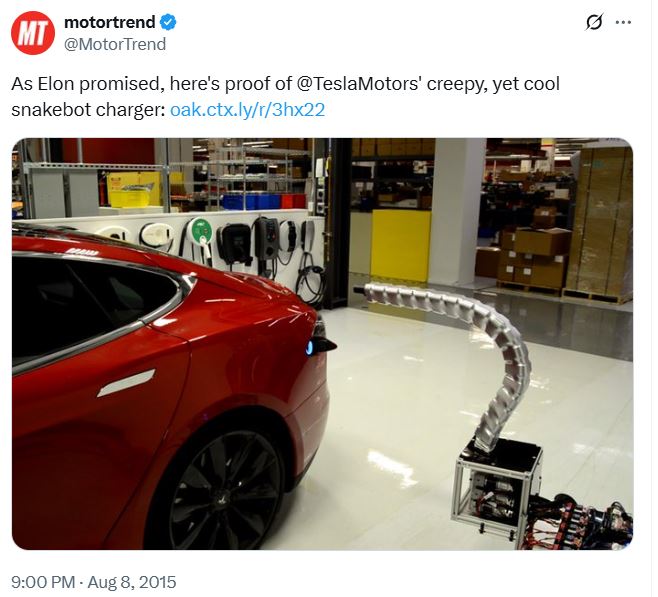Click the motortrend display name

[110, 22]
